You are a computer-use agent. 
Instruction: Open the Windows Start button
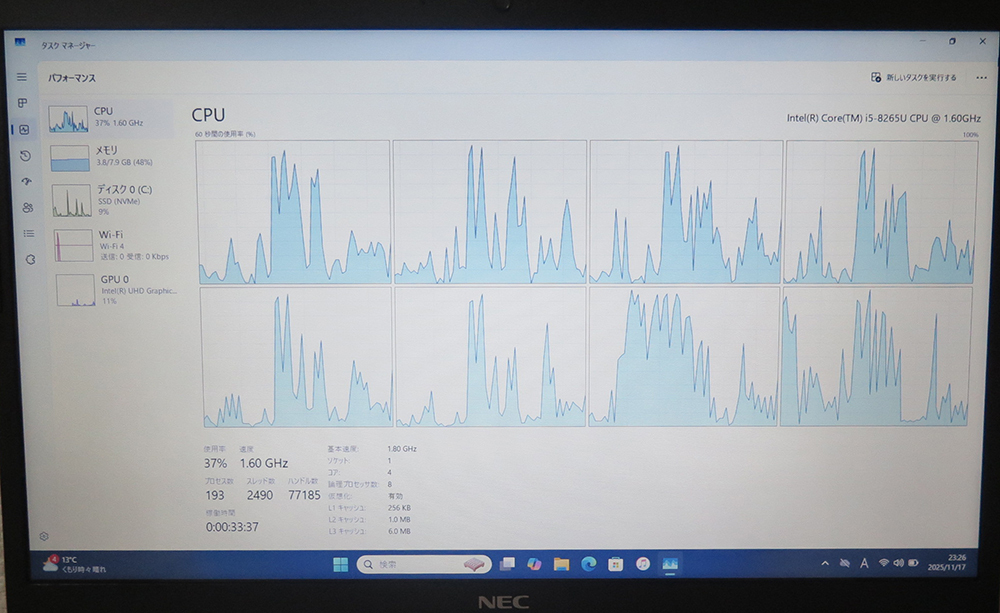click(341, 565)
